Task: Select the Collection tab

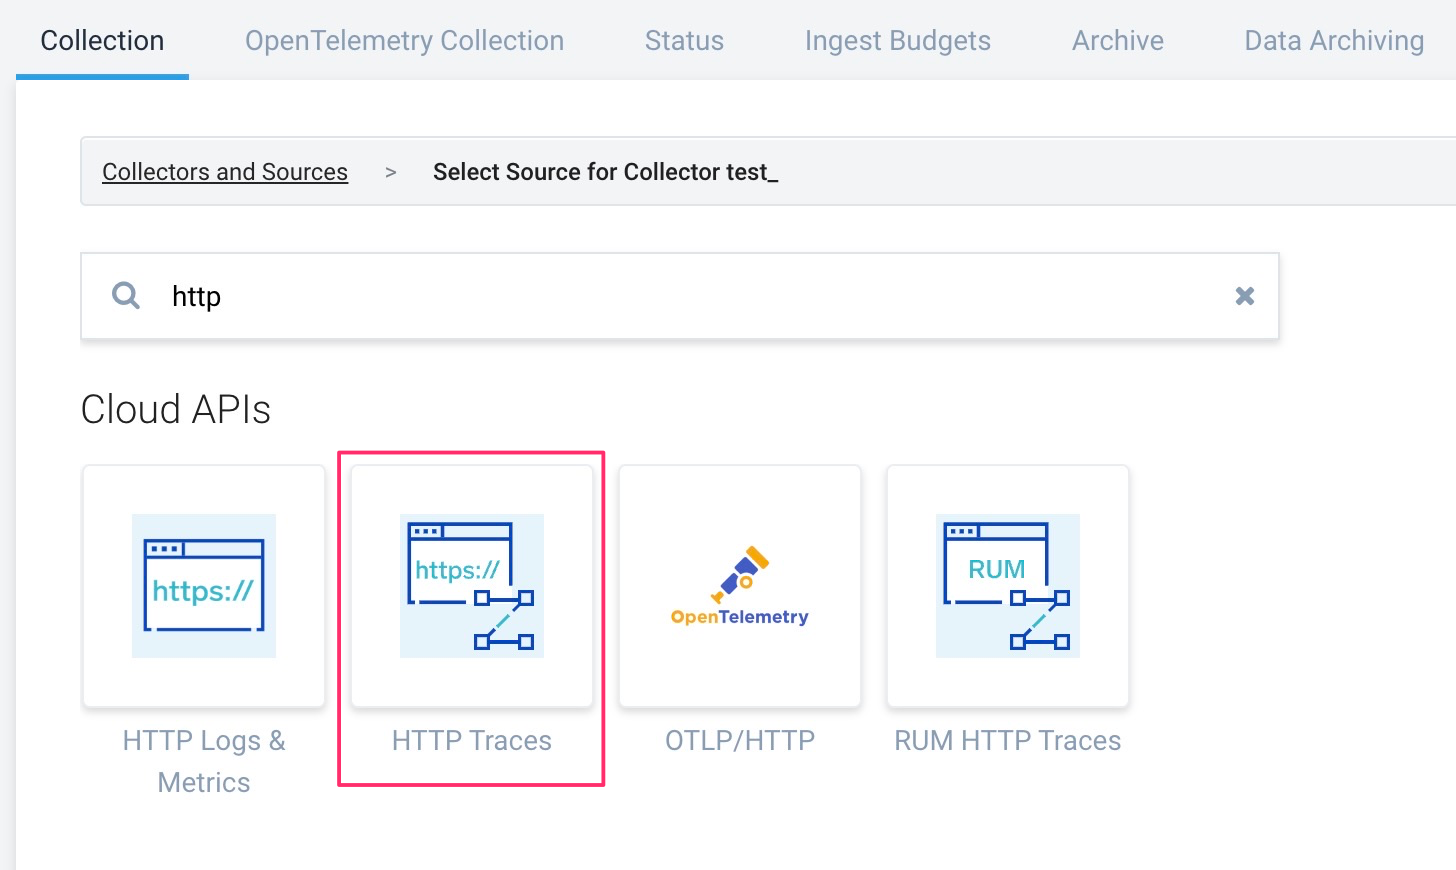Action: click(102, 41)
